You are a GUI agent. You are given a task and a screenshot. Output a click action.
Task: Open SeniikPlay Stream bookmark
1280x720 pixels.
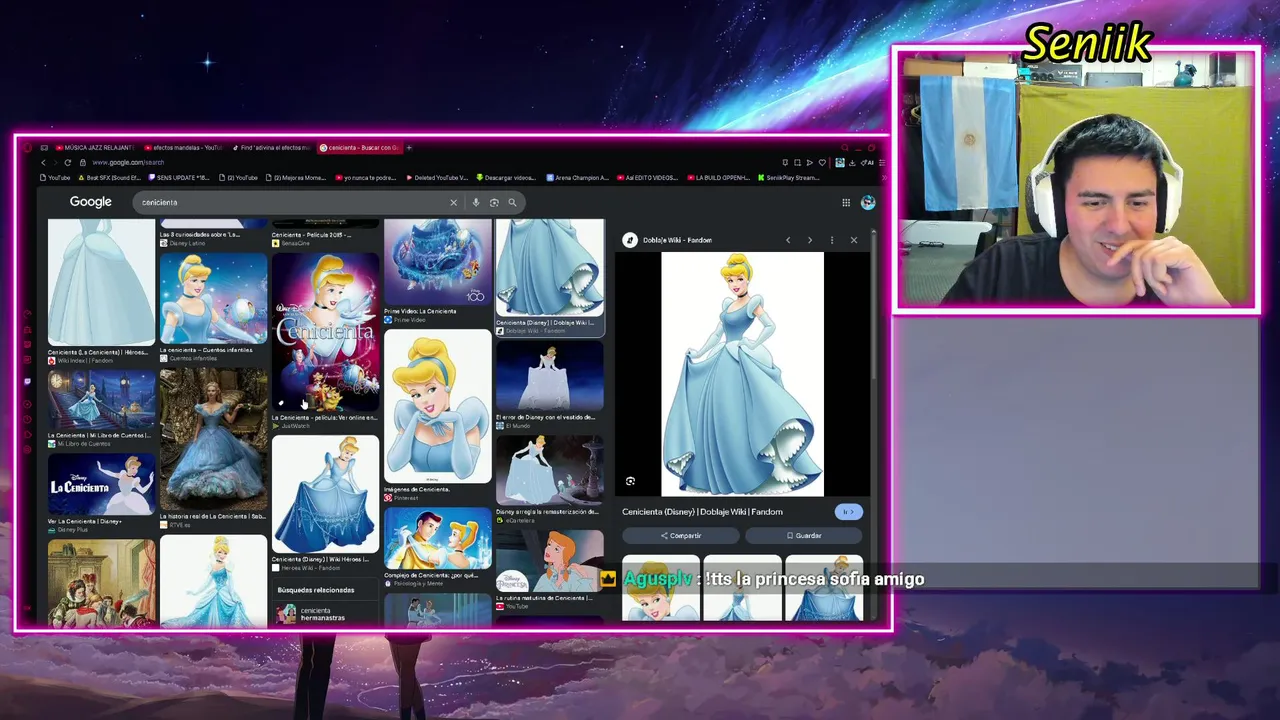(788, 178)
